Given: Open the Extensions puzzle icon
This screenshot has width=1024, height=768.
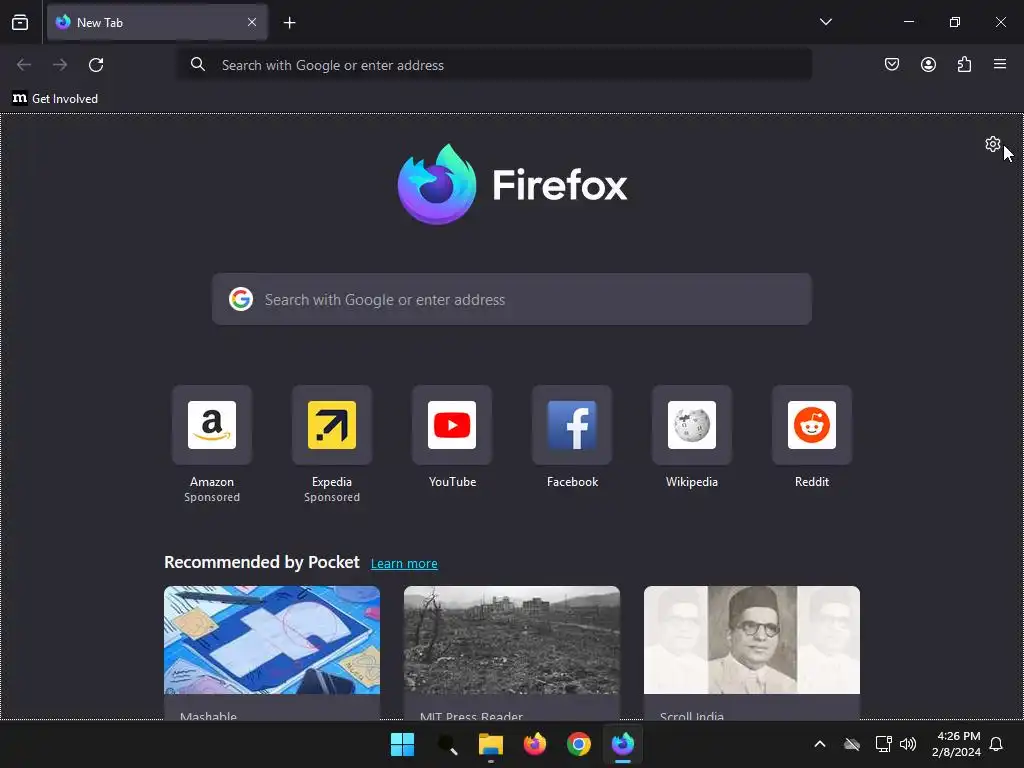Looking at the screenshot, I should [964, 64].
